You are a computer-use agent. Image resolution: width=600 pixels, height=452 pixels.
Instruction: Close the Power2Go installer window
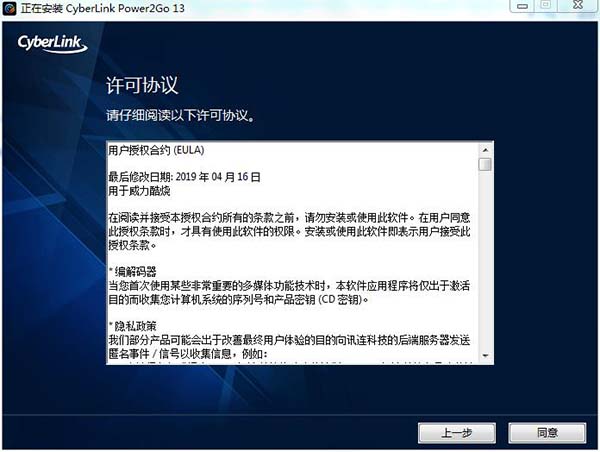(x=577, y=5)
